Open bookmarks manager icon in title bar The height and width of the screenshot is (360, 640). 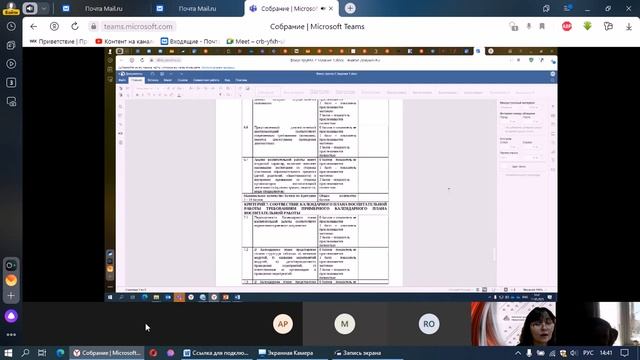(546, 8)
